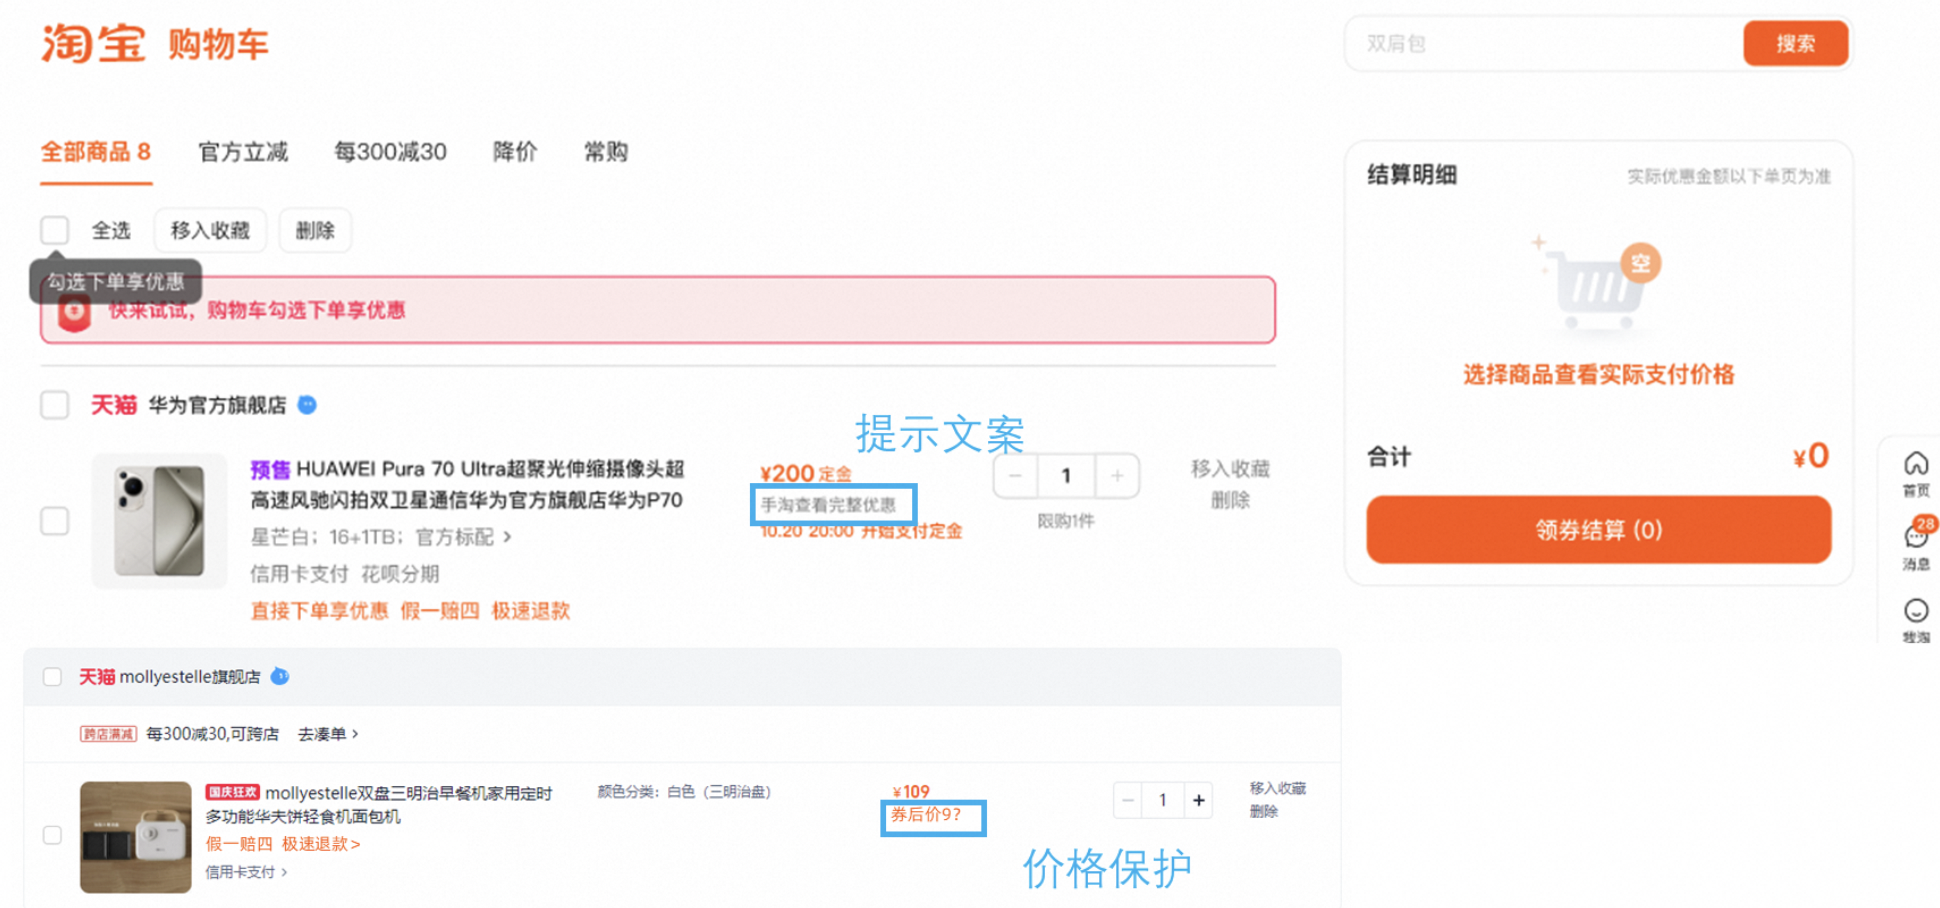Click 每300减30,可跨店 promotion text

pyautogui.click(x=212, y=734)
